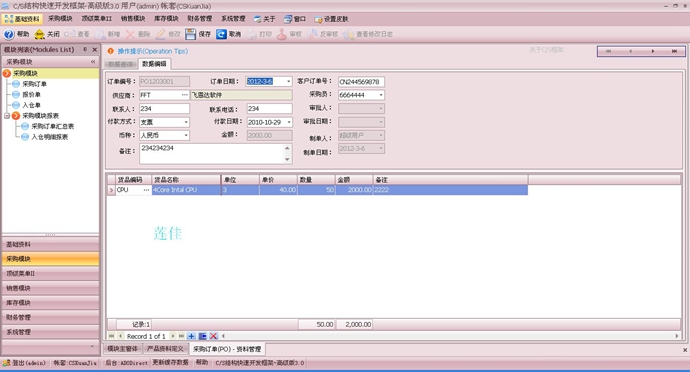This screenshot has height=372, width=690.
Task: Open the 关于 about menu
Action: 264,19
